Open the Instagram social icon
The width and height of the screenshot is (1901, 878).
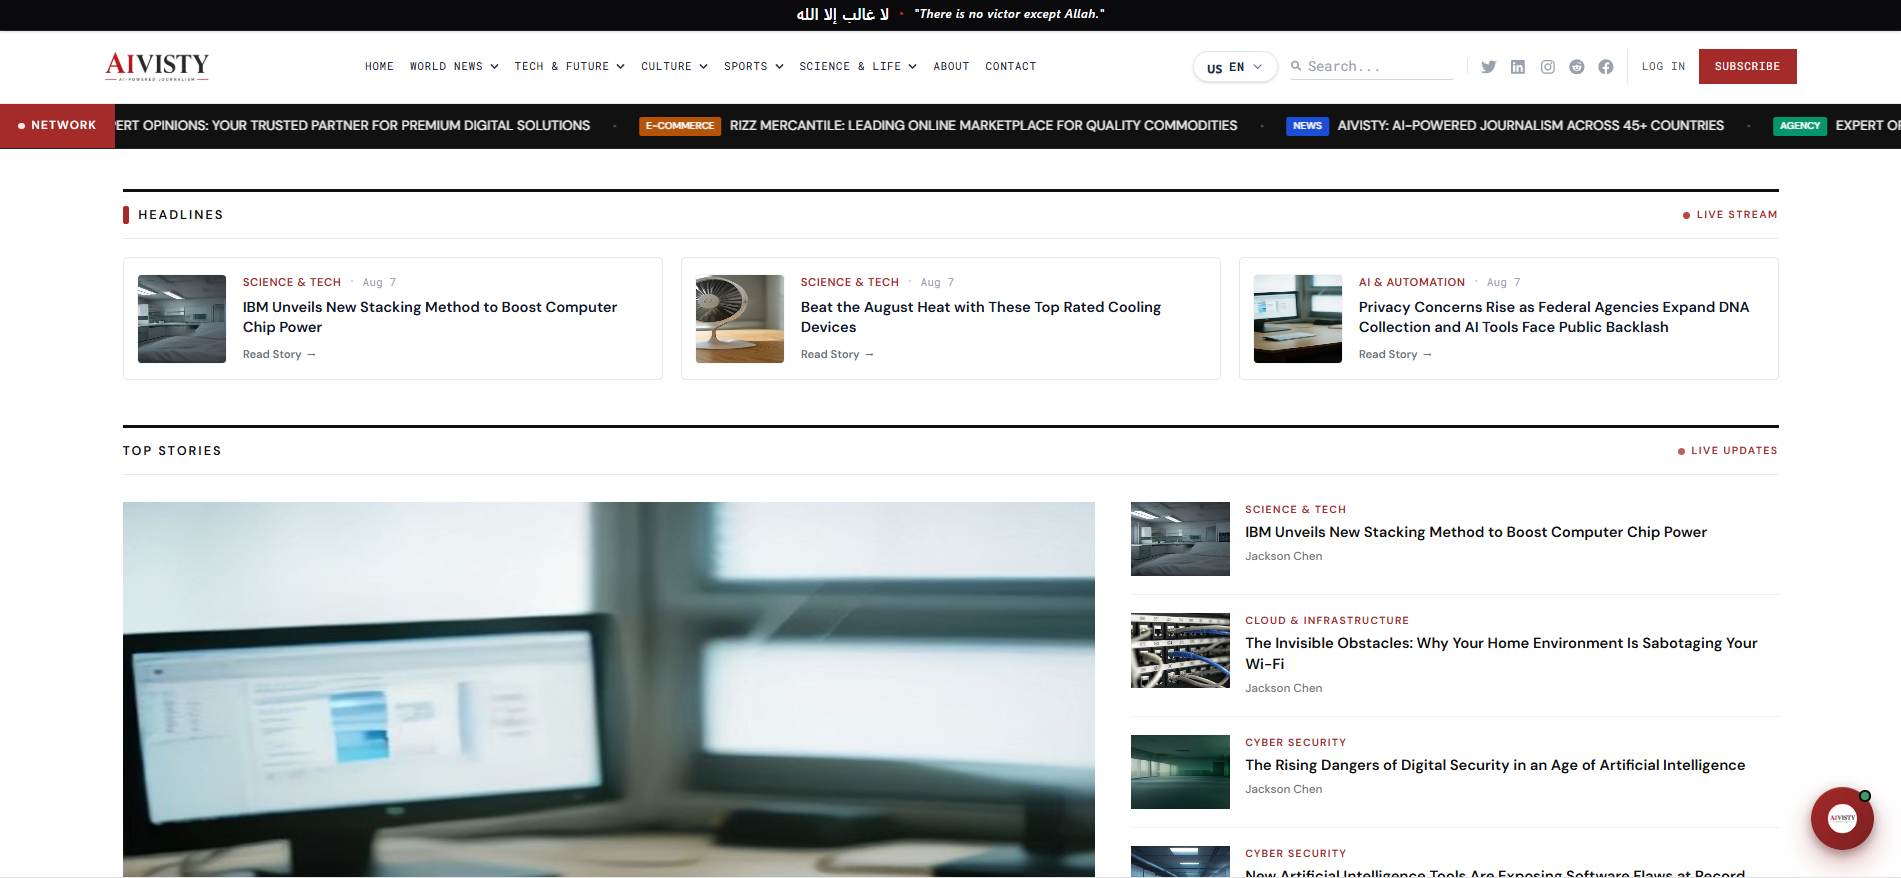(x=1548, y=67)
